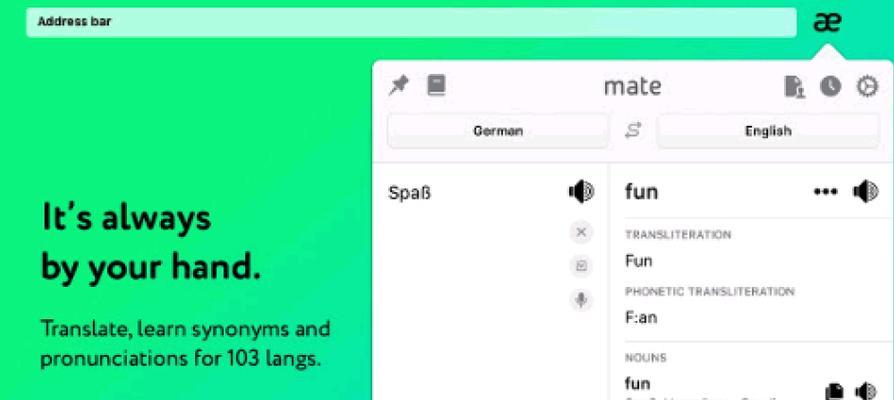Open Mate settings gear icon
Viewport: 894px width, 400px height.
[867, 87]
